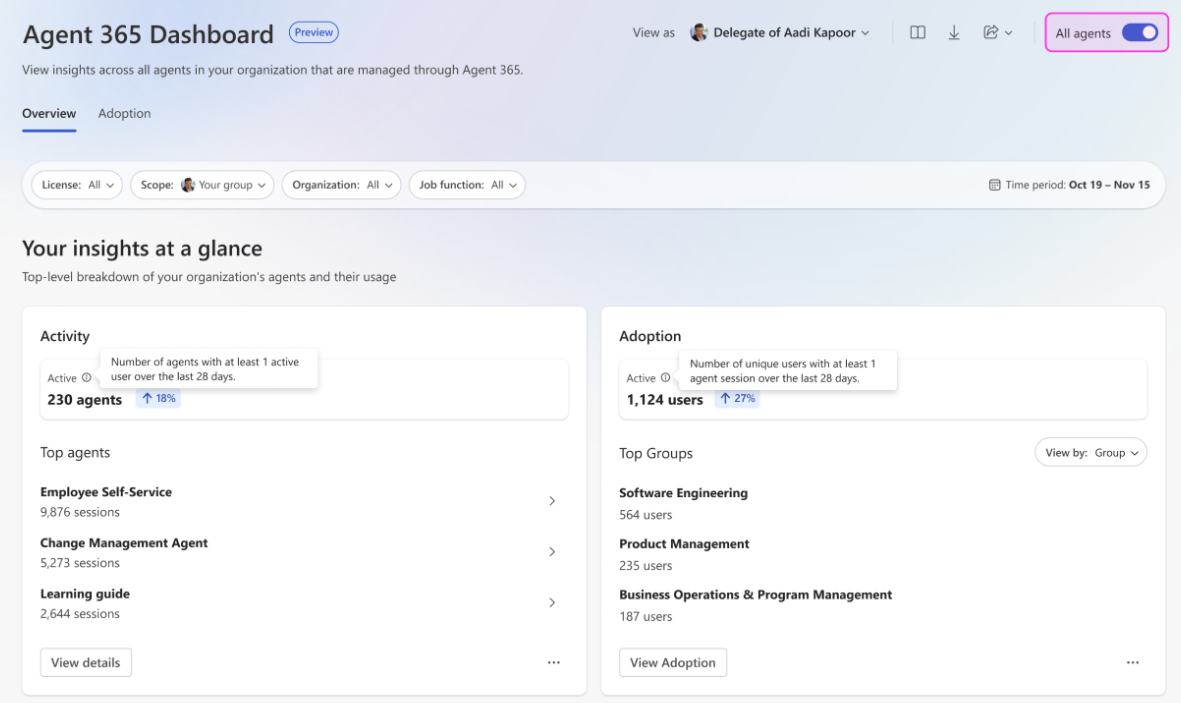Viewport: 1181px width, 703px height.
Task: Click Your insights at a glance heading
Action: pos(142,249)
